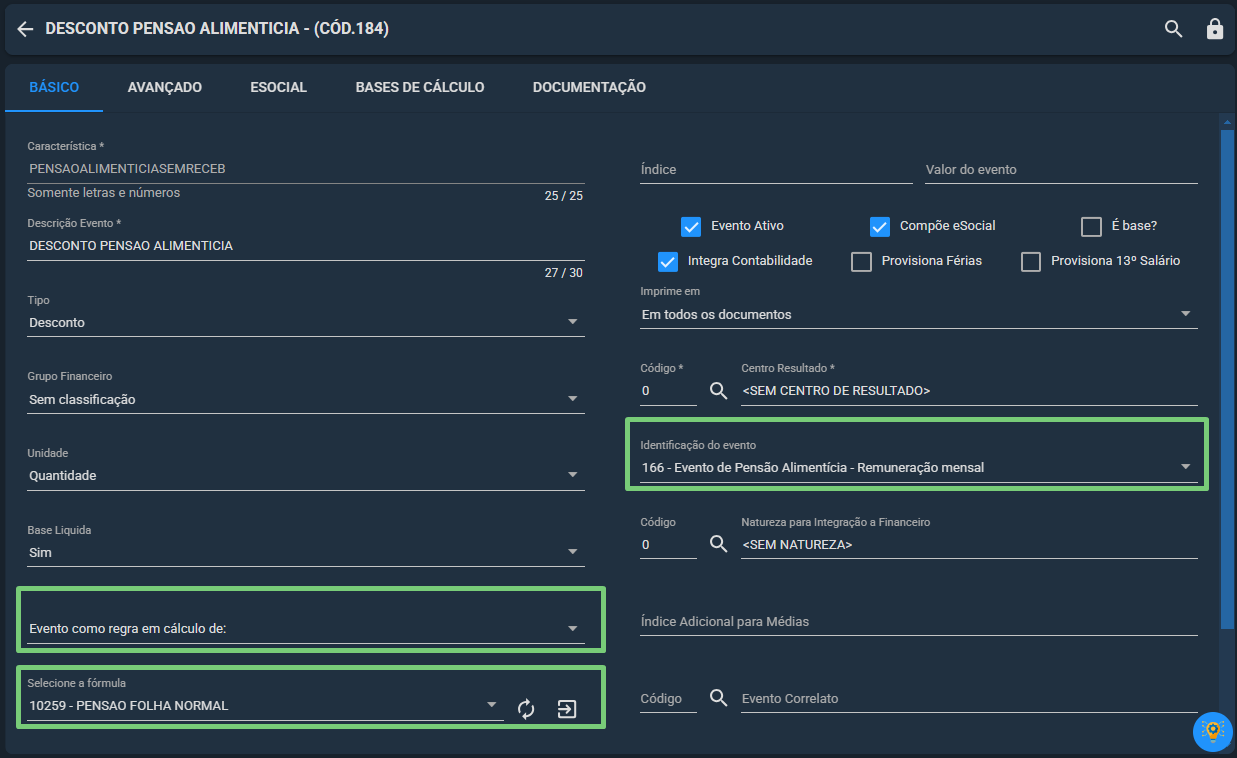
Task: Open Identificação do evento dropdown
Action: [918, 467]
